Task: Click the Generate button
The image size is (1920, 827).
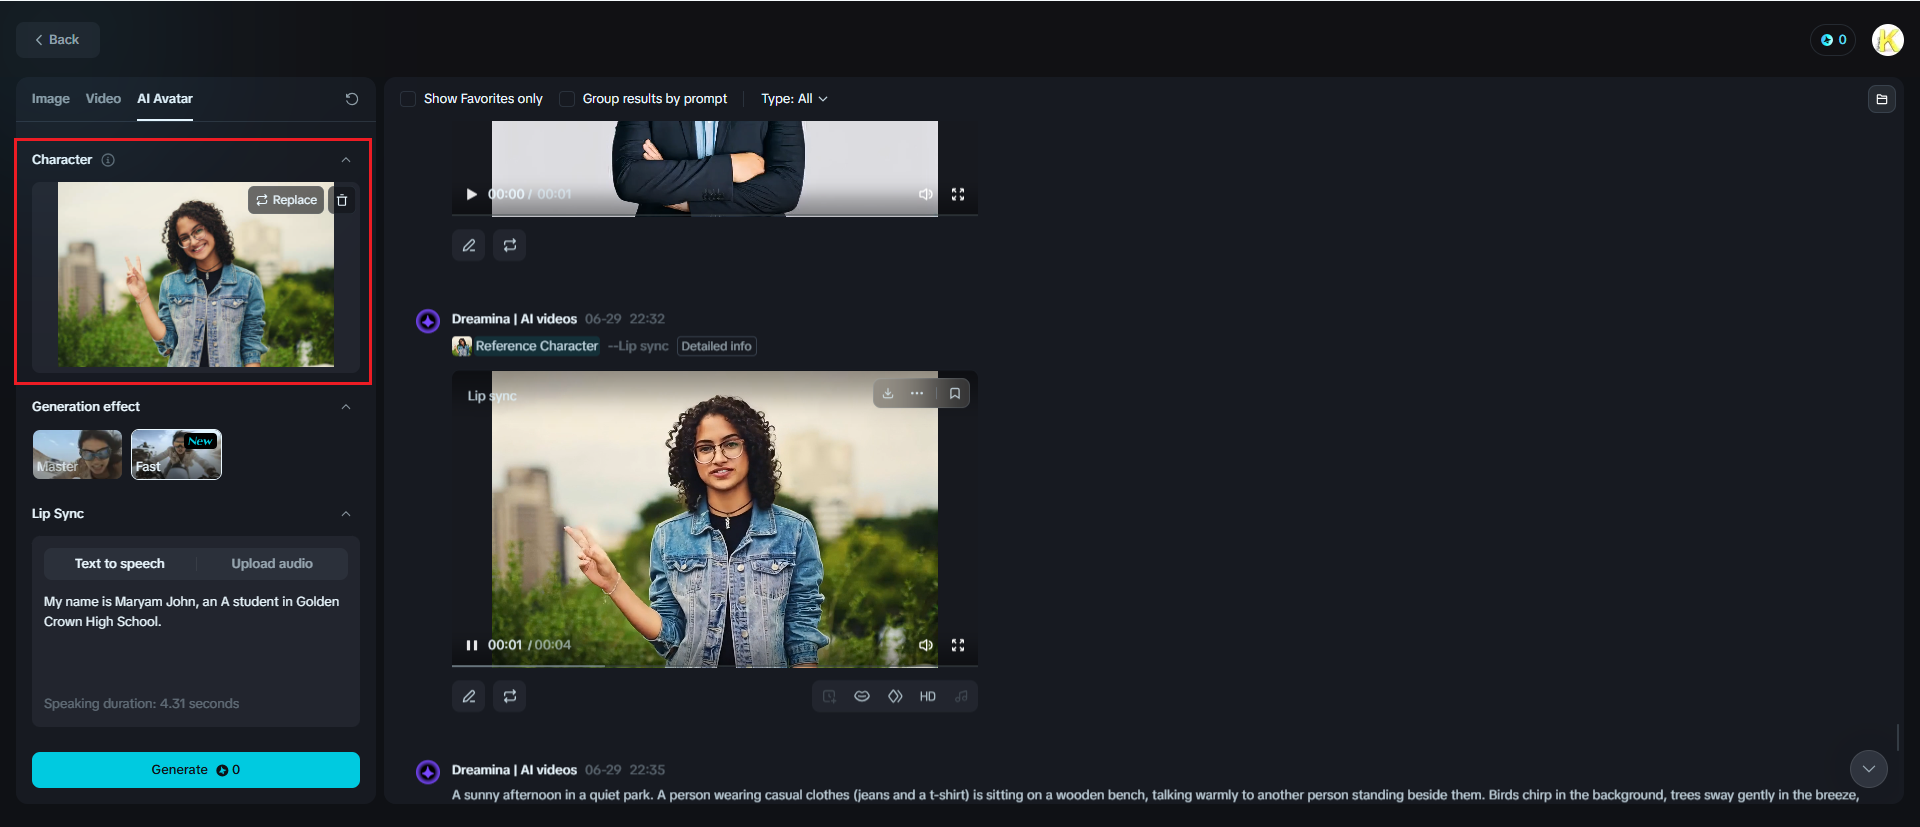Action: [x=196, y=770]
